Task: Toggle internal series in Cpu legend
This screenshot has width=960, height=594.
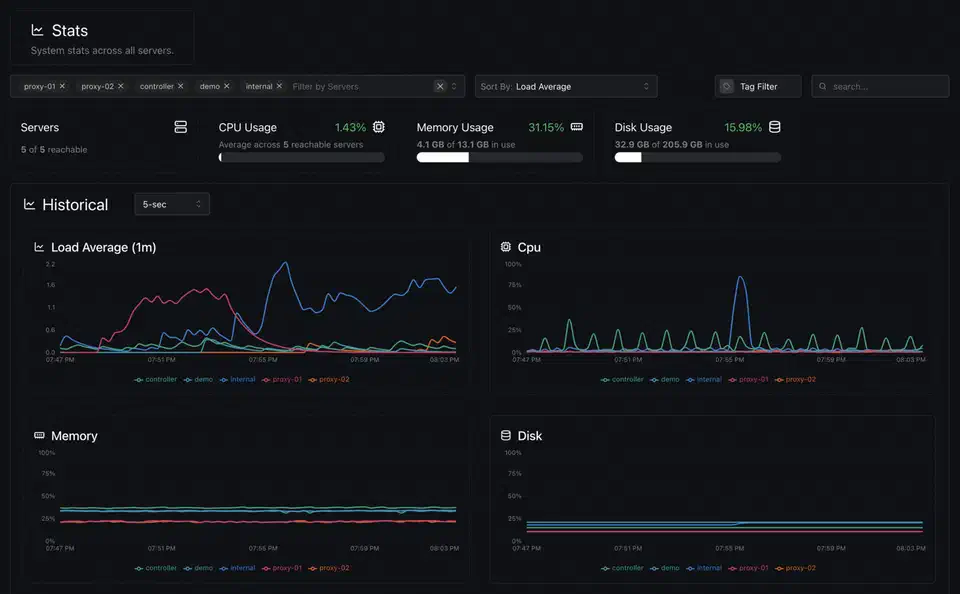Action: click(703, 380)
